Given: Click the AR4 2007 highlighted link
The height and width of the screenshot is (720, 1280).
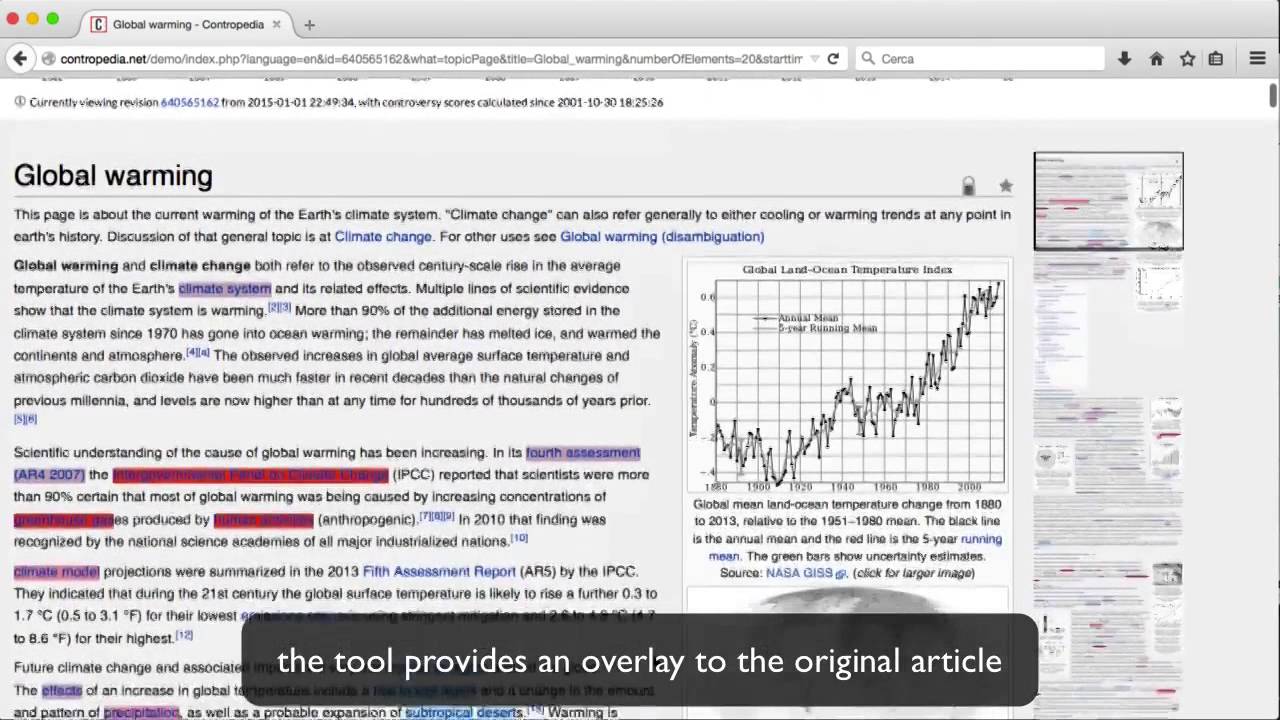Looking at the screenshot, I should (x=49, y=475).
